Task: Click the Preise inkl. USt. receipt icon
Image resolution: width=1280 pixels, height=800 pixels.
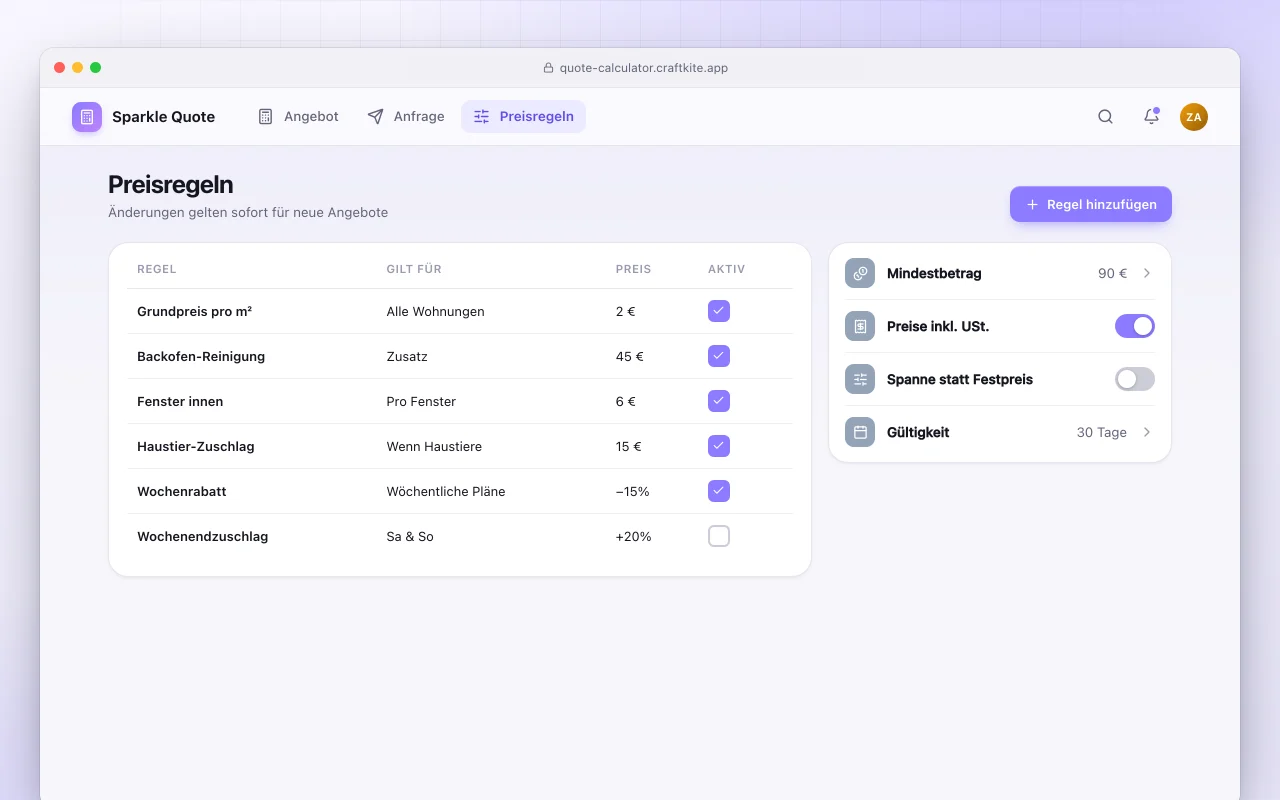Action: pyautogui.click(x=860, y=326)
